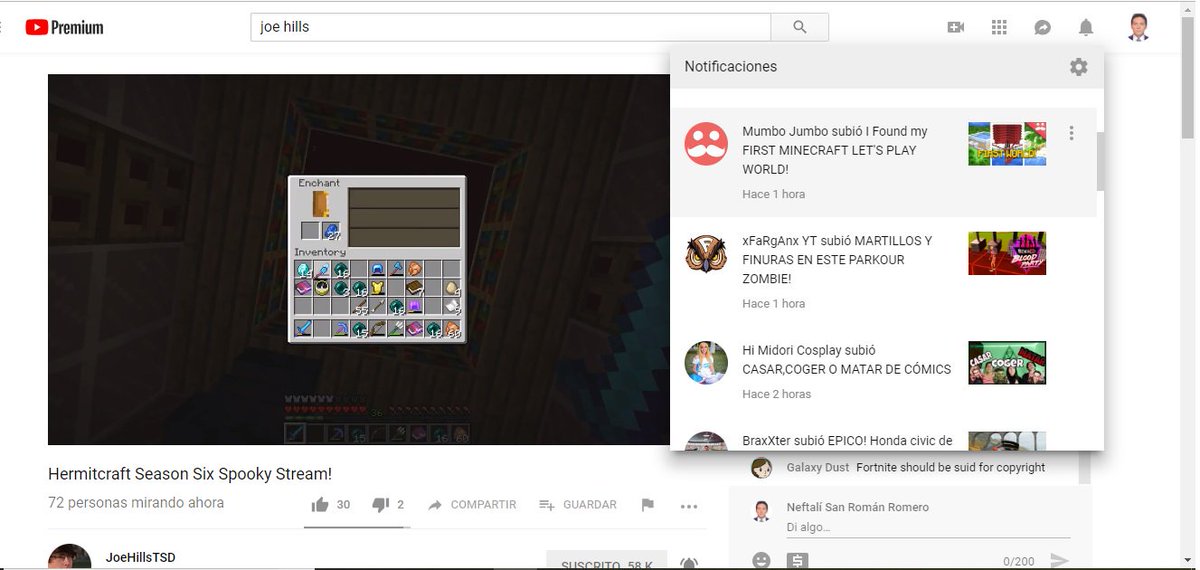Click Galaxy Dust chat avatar
Screen dimensions: 1200x570
tap(761, 468)
